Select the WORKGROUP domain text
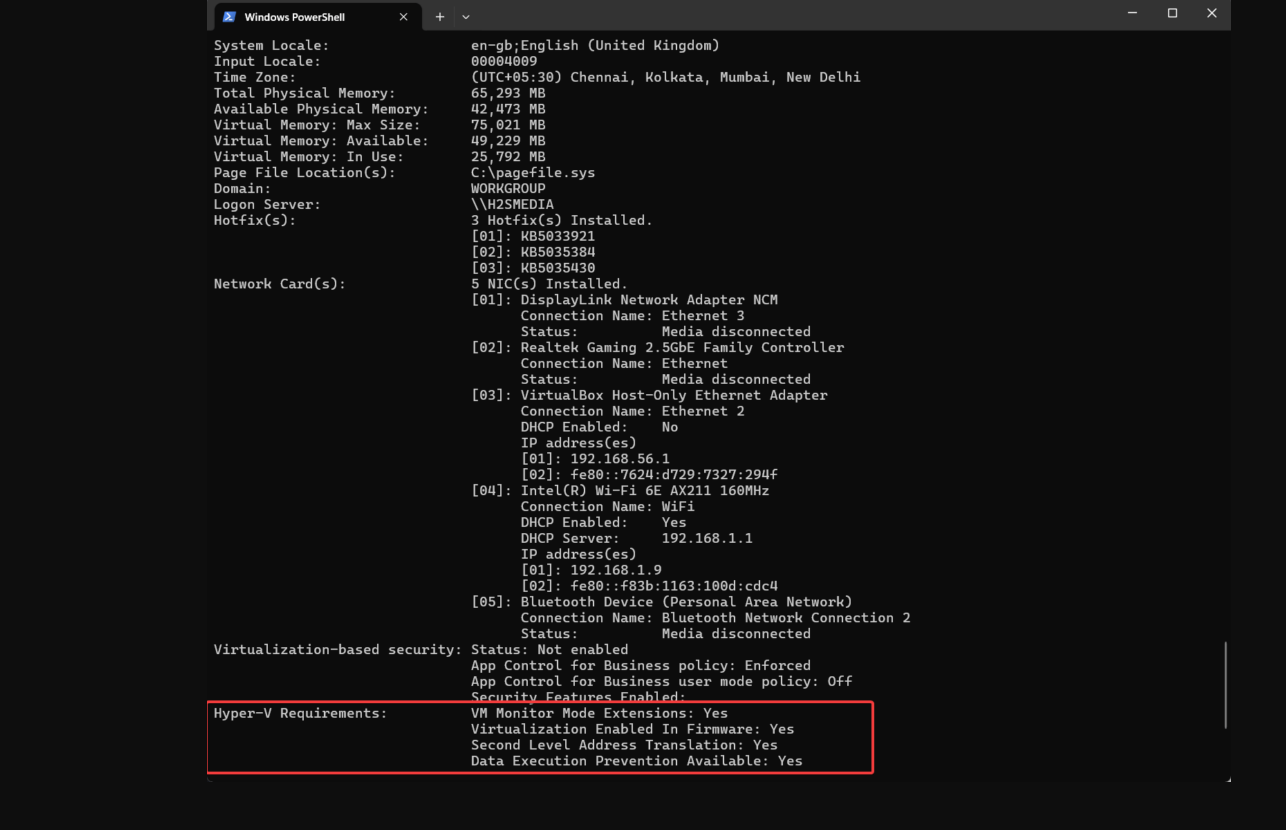 pos(508,188)
